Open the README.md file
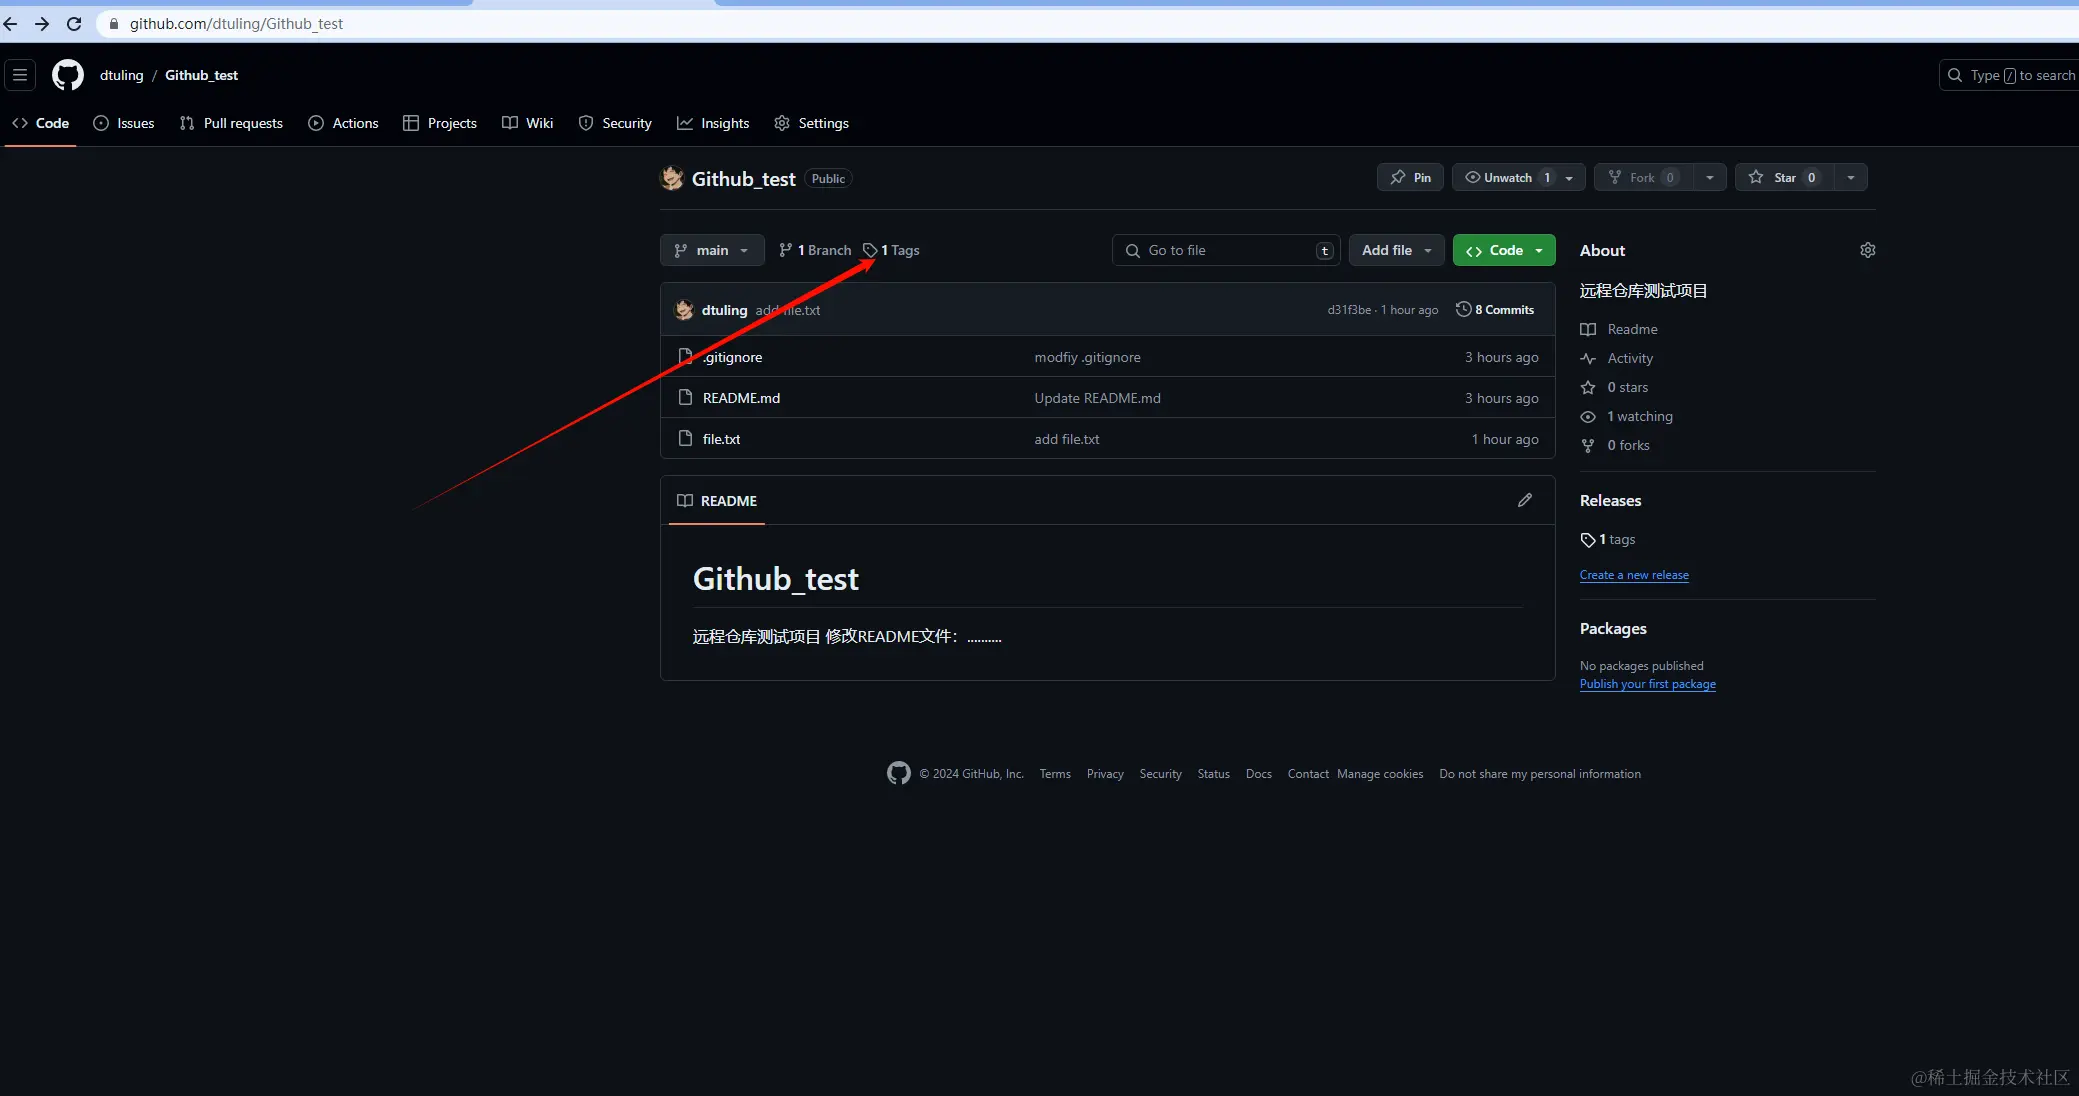This screenshot has height=1096, width=2079. [x=741, y=398]
